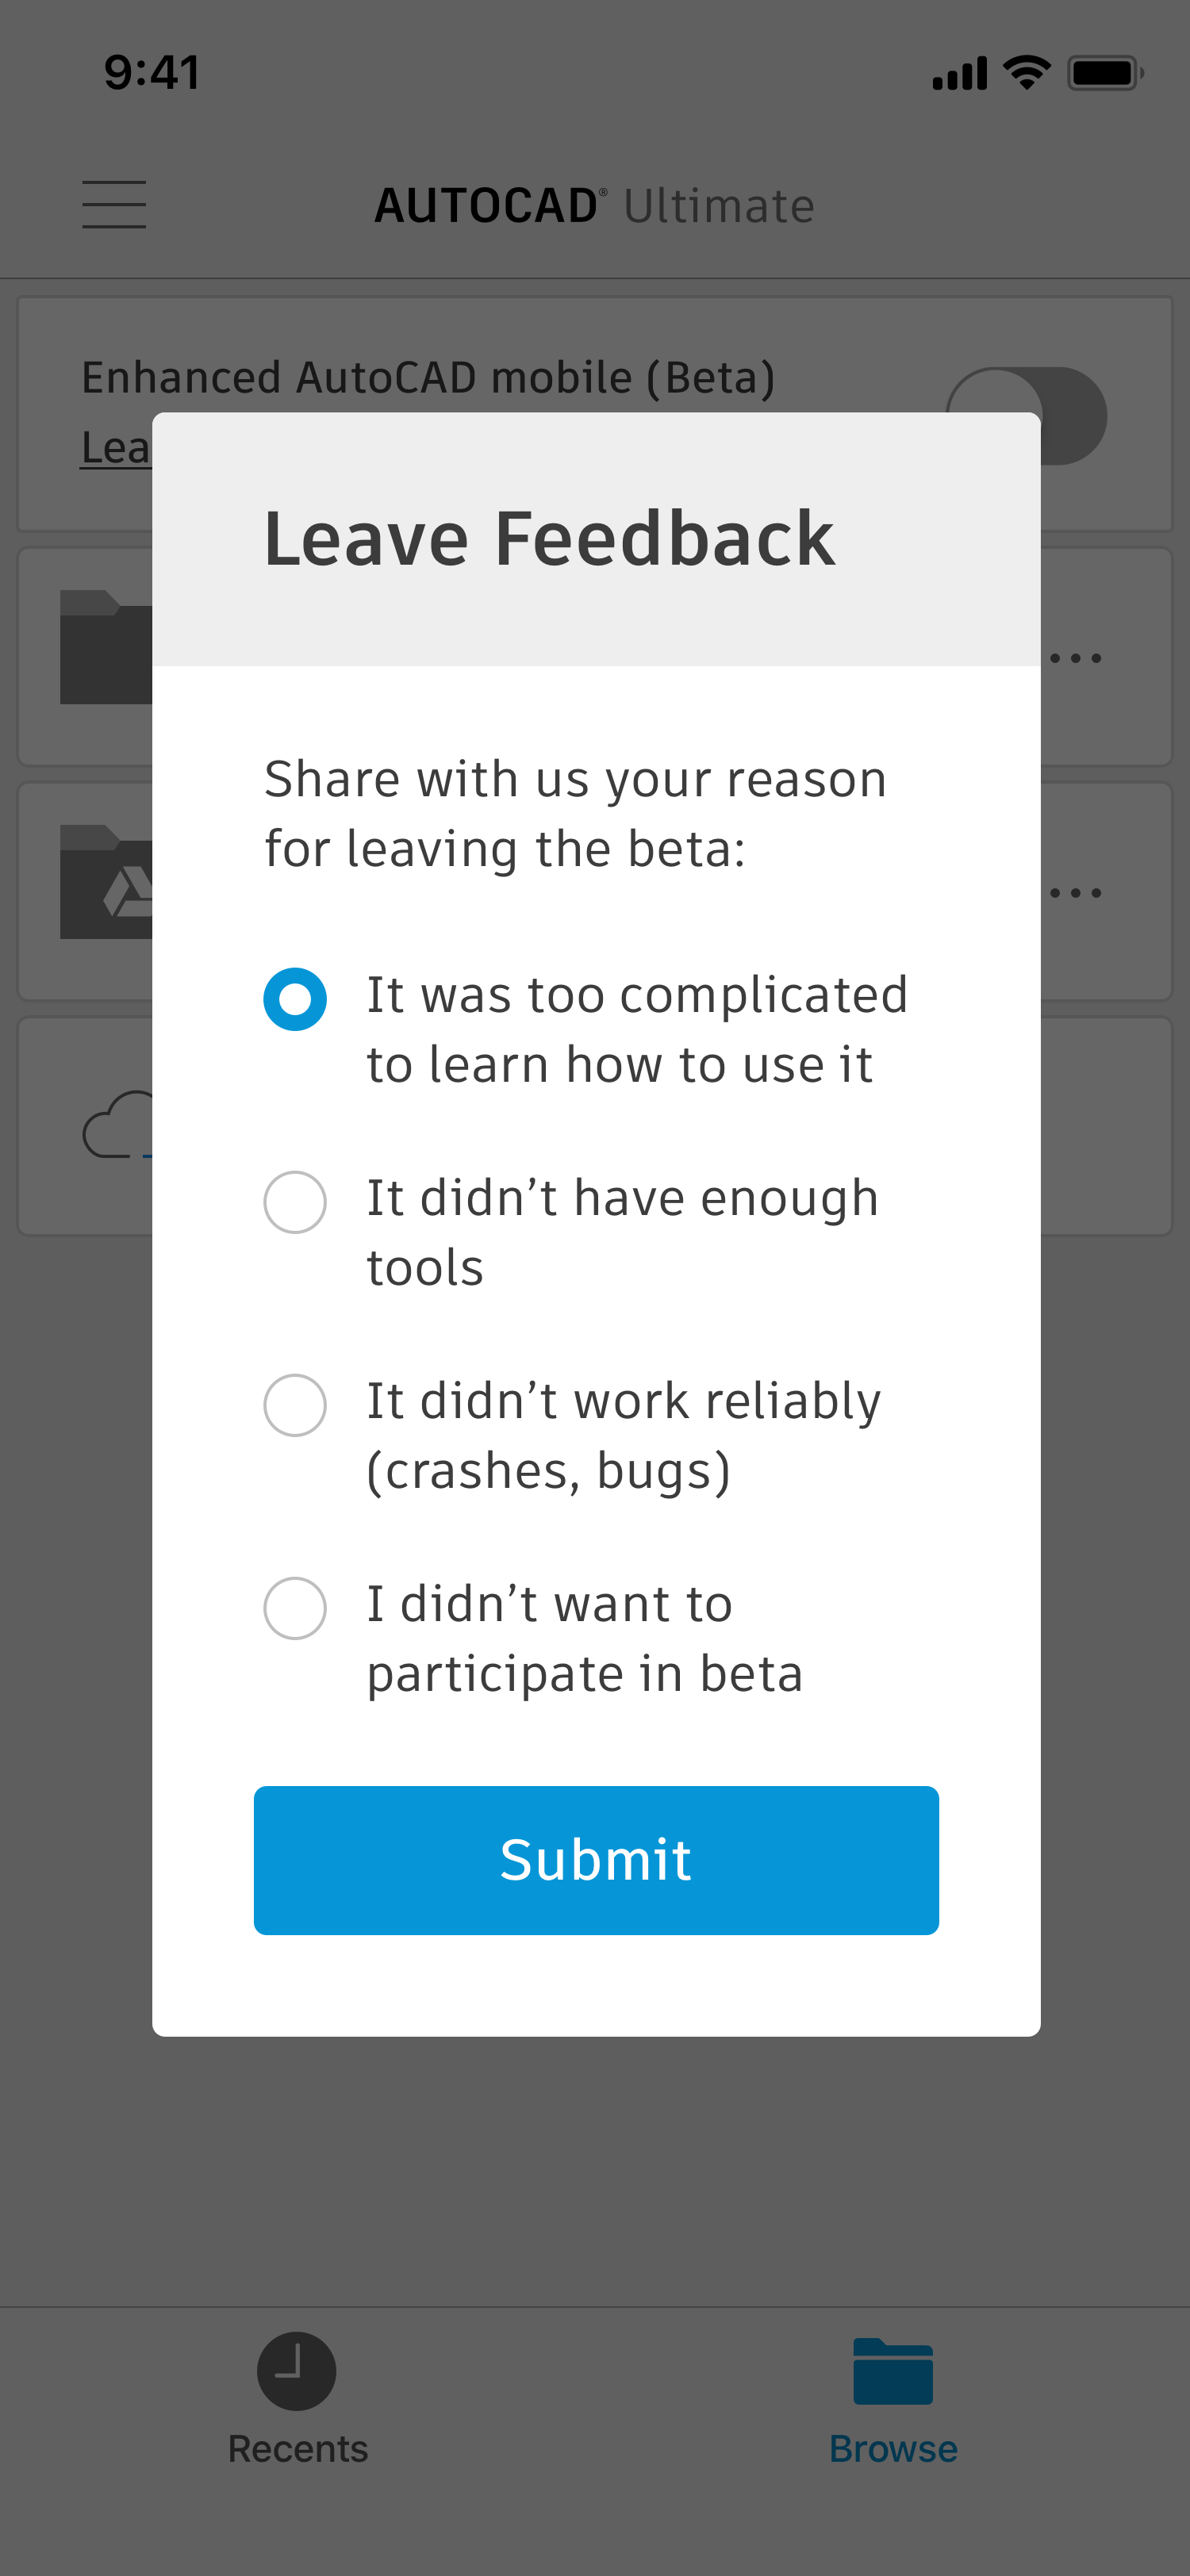Tap the AUTOCAD Ultimate title
1190x2576 pixels.
tap(595, 205)
